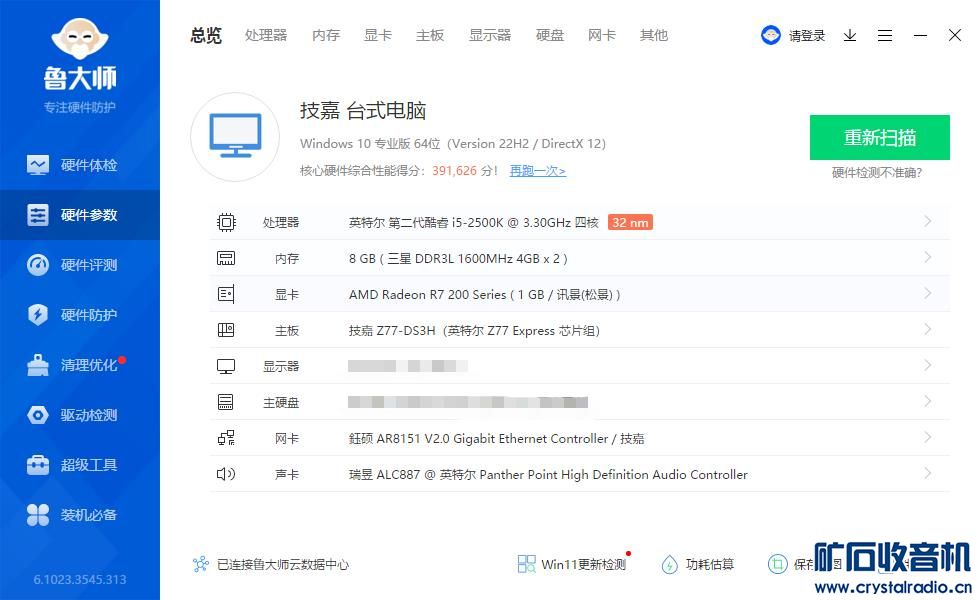Image resolution: width=980 pixels, height=600 pixels.
Task: Expand the 内存 row chevron
Action: (928, 258)
